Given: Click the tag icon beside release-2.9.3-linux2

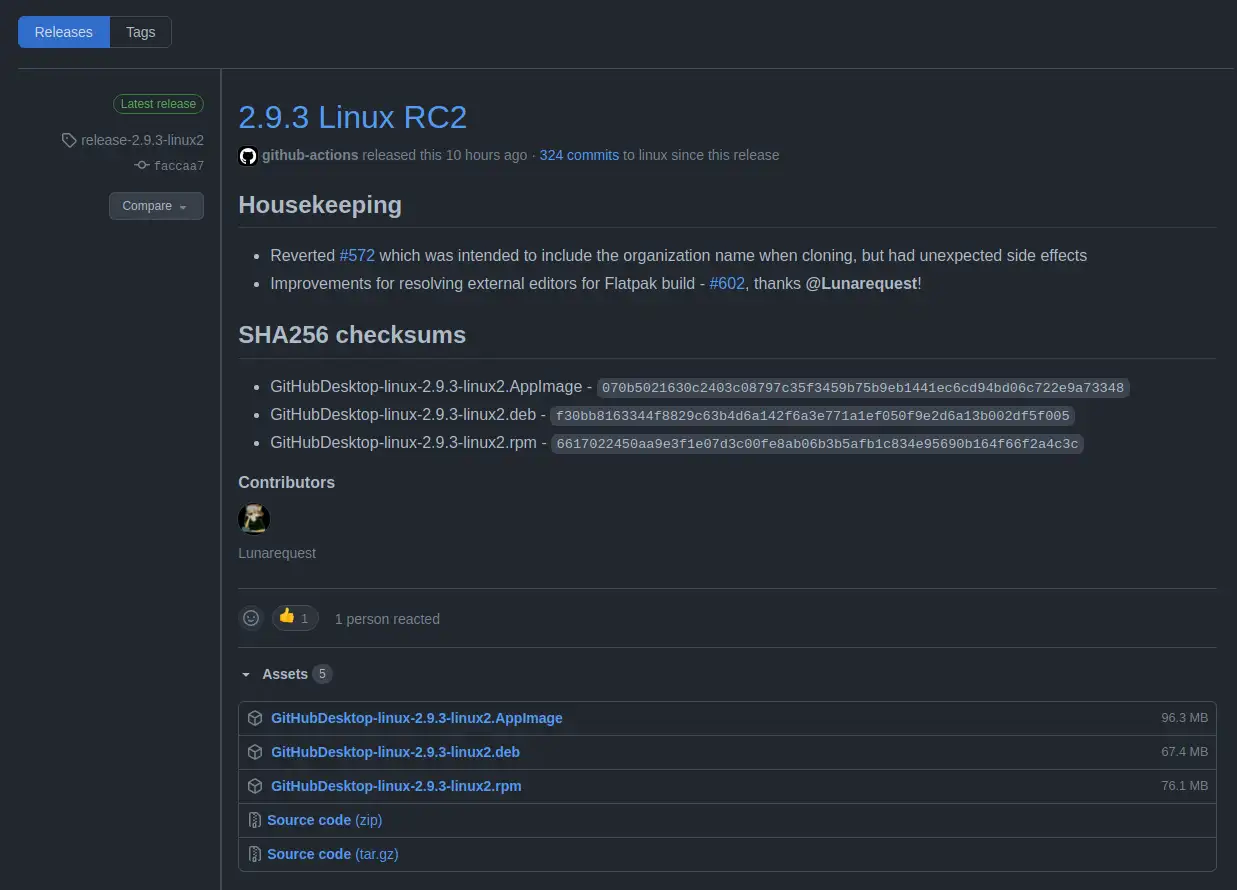Looking at the screenshot, I should pyautogui.click(x=69, y=140).
